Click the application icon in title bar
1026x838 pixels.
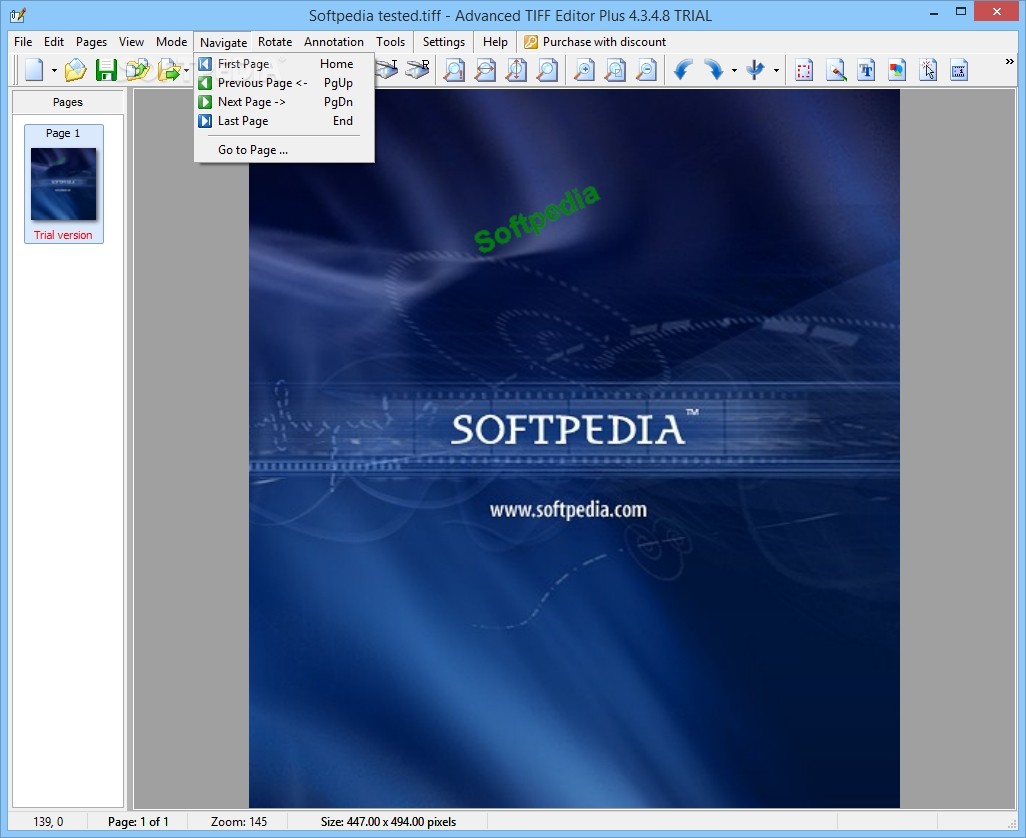pyautogui.click(x=18, y=14)
